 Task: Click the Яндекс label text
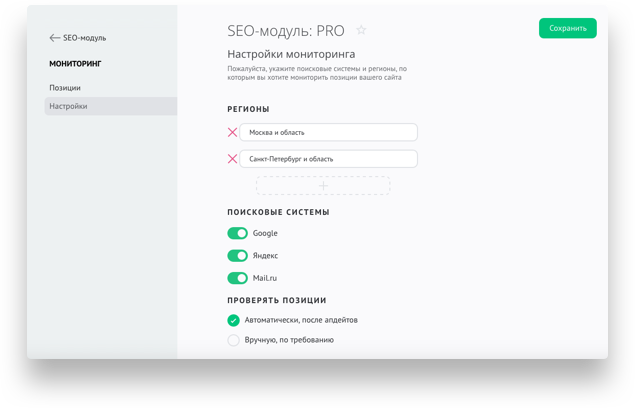coord(265,256)
